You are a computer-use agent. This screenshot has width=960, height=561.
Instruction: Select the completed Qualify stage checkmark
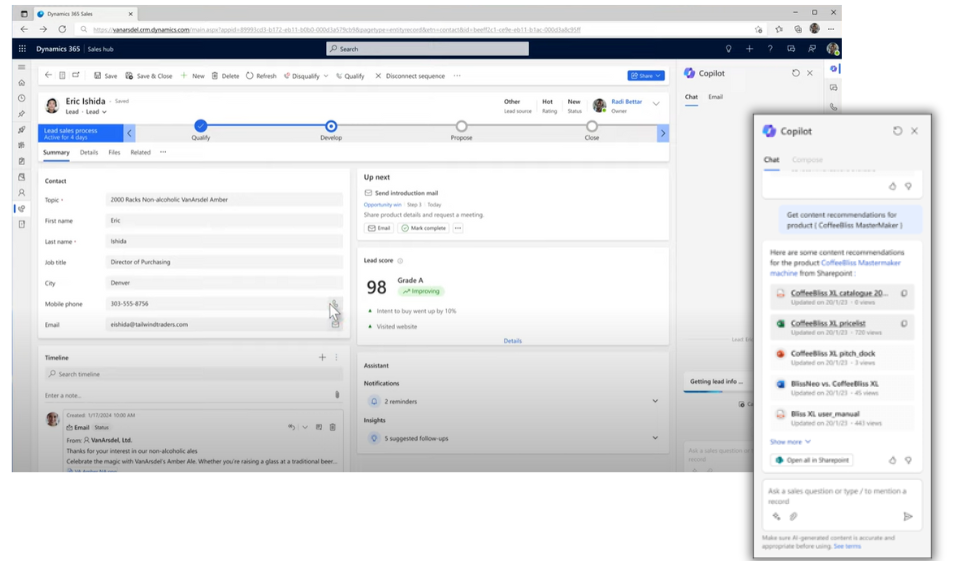(x=201, y=126)
